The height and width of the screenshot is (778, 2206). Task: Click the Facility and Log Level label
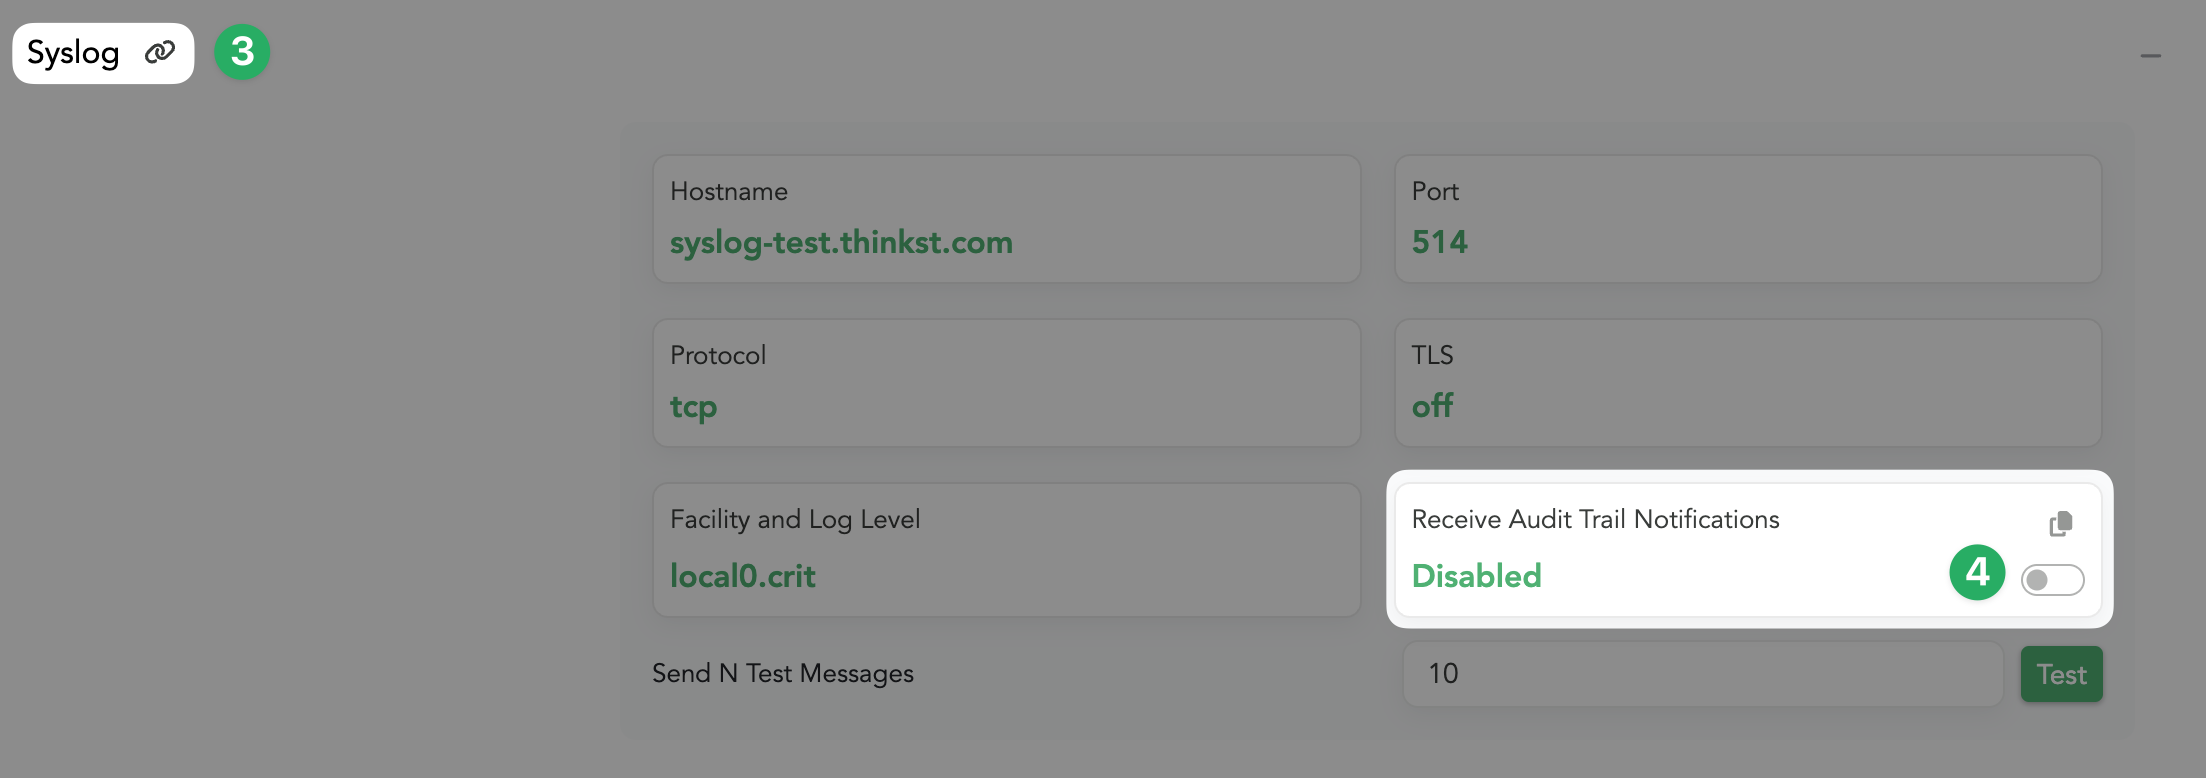[794, 520]
